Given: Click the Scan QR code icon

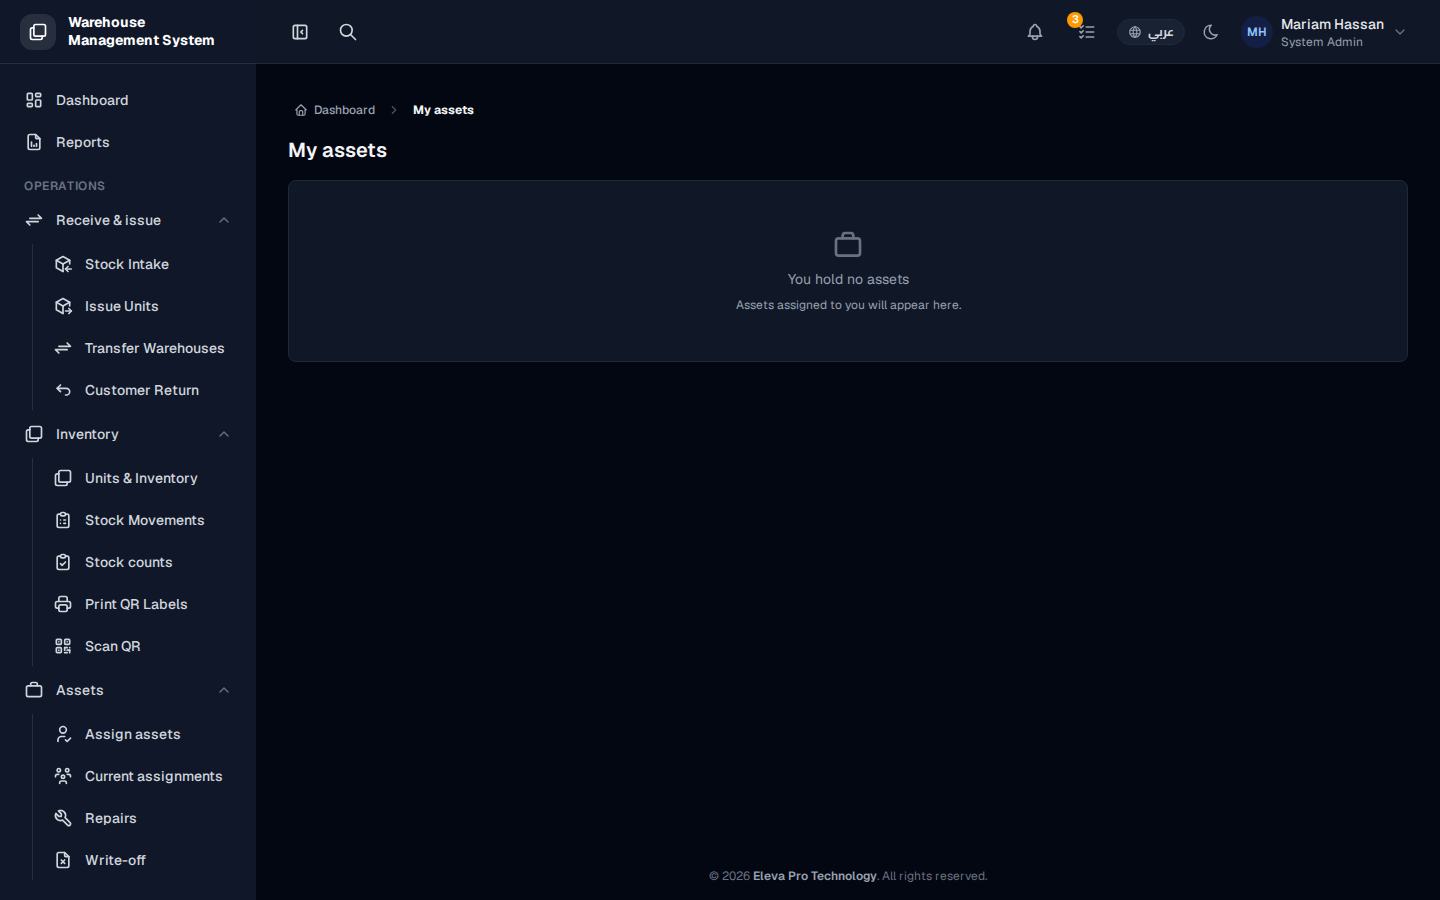Looking at the screenshot, I should pyautogui.click(x=63, y=646).
